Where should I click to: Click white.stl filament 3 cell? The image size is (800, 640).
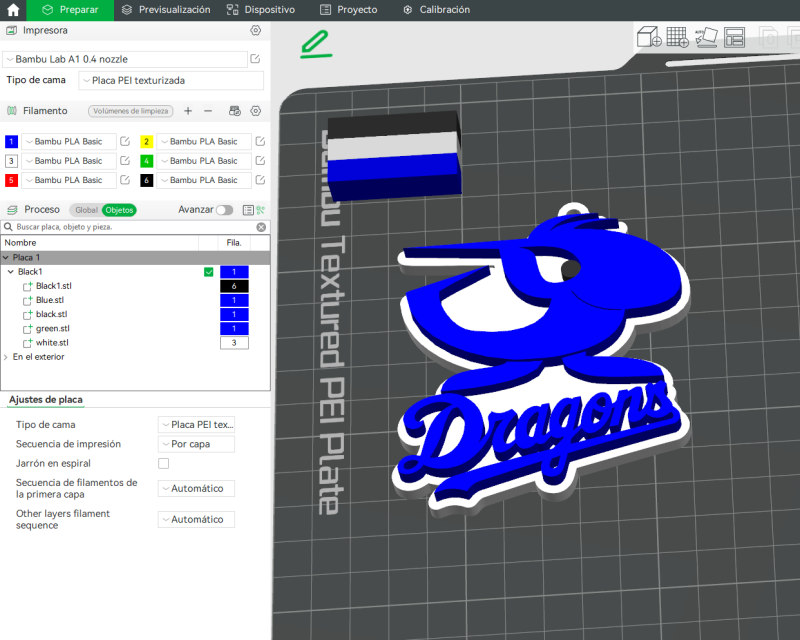[x=234, y=343]
